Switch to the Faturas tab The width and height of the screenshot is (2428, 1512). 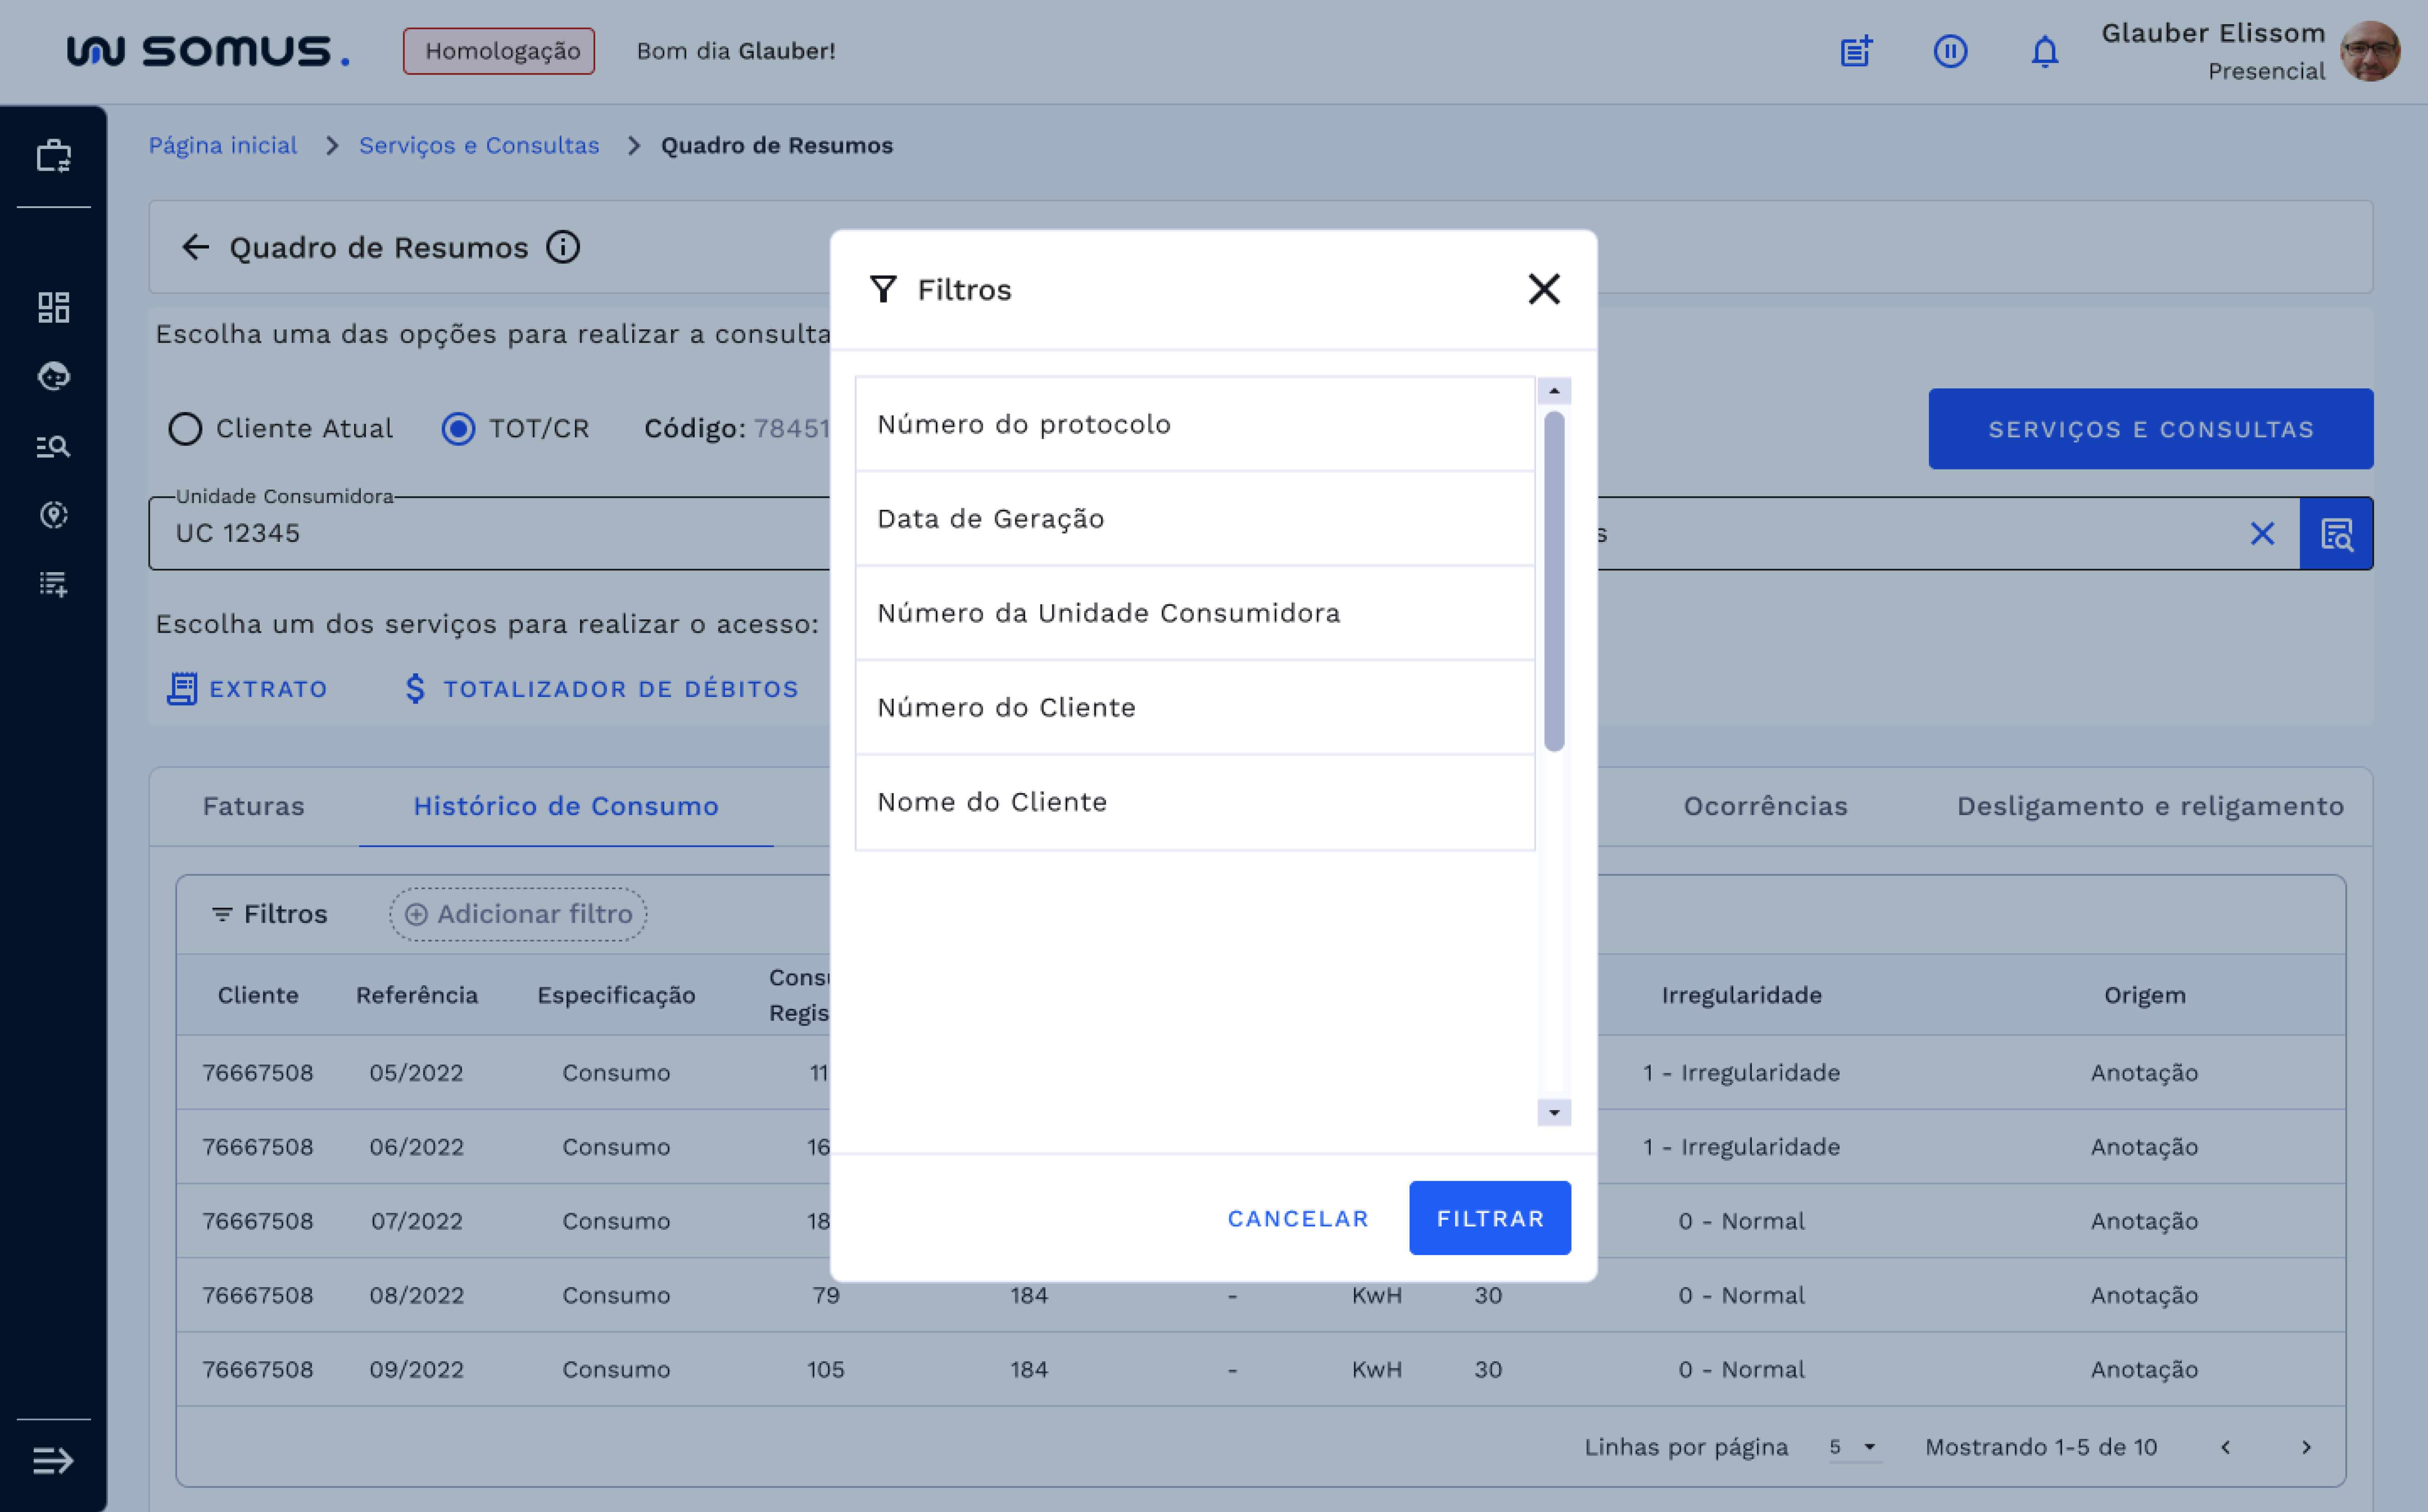tap(253, 806)
